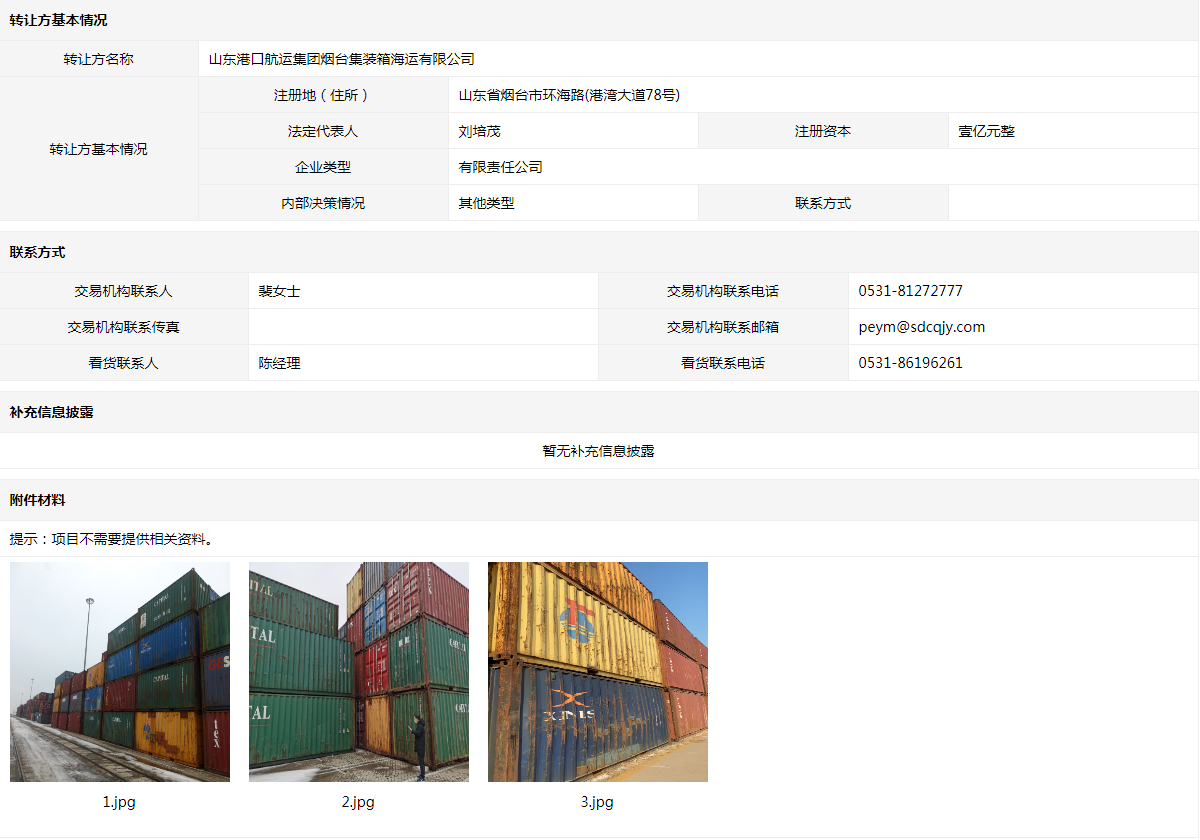
Task: Click the 注册资本 label cell
Action: [x=823, y=131]
